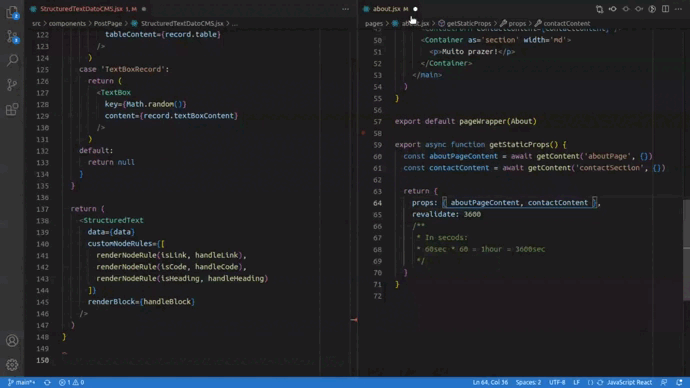Open the JavaScript React language mode selector
The width and height of the screenshot is (690, 388).
coord(629,382)
